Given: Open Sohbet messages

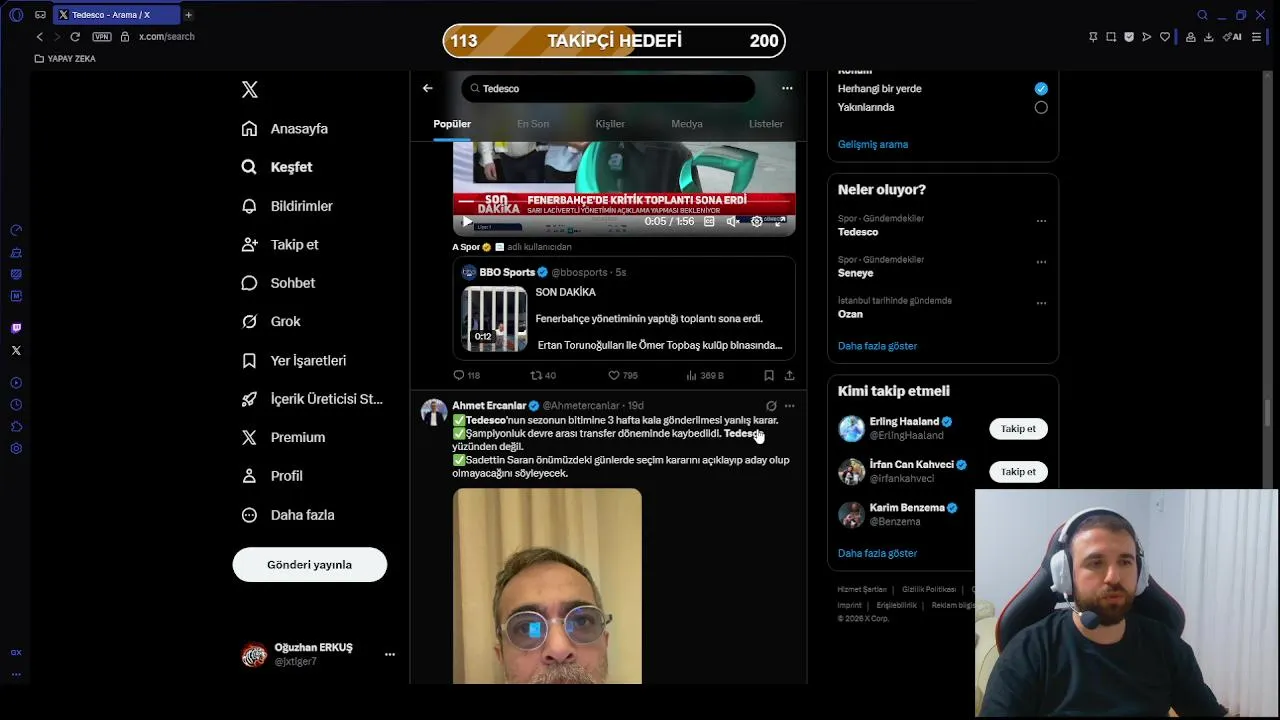Looking at the screenshot, I should click(x=278, y=283).
